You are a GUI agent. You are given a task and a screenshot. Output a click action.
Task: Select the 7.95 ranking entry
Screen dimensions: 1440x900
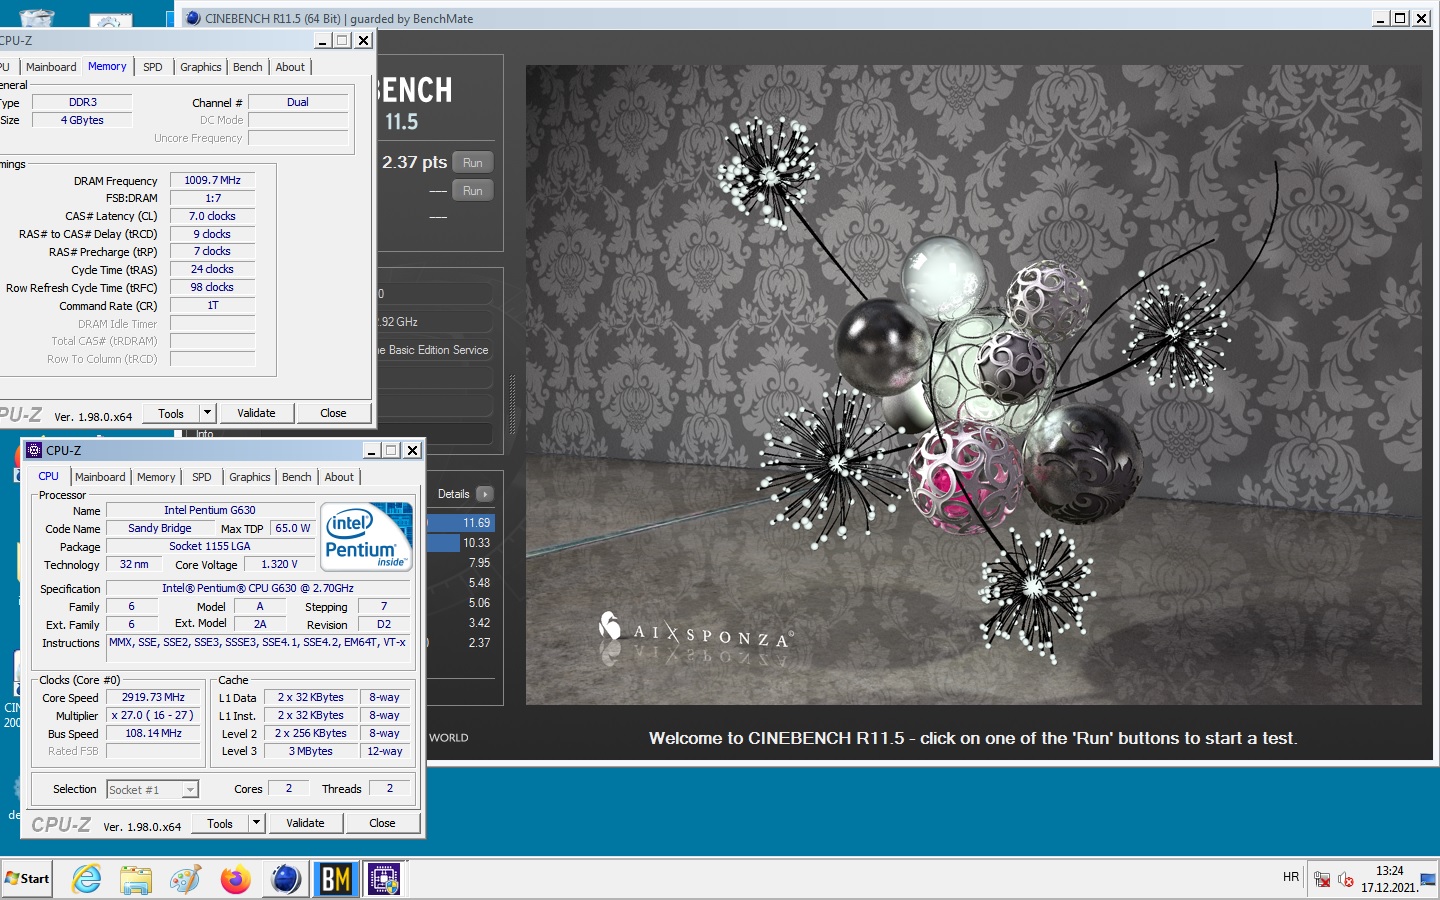click(461, 563)
